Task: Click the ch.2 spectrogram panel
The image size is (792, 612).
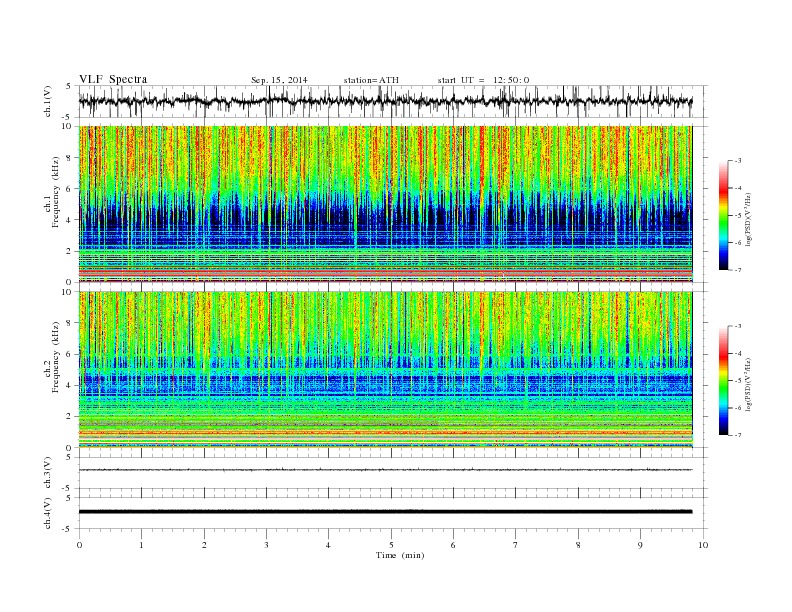Action: (x=385, y=370)
